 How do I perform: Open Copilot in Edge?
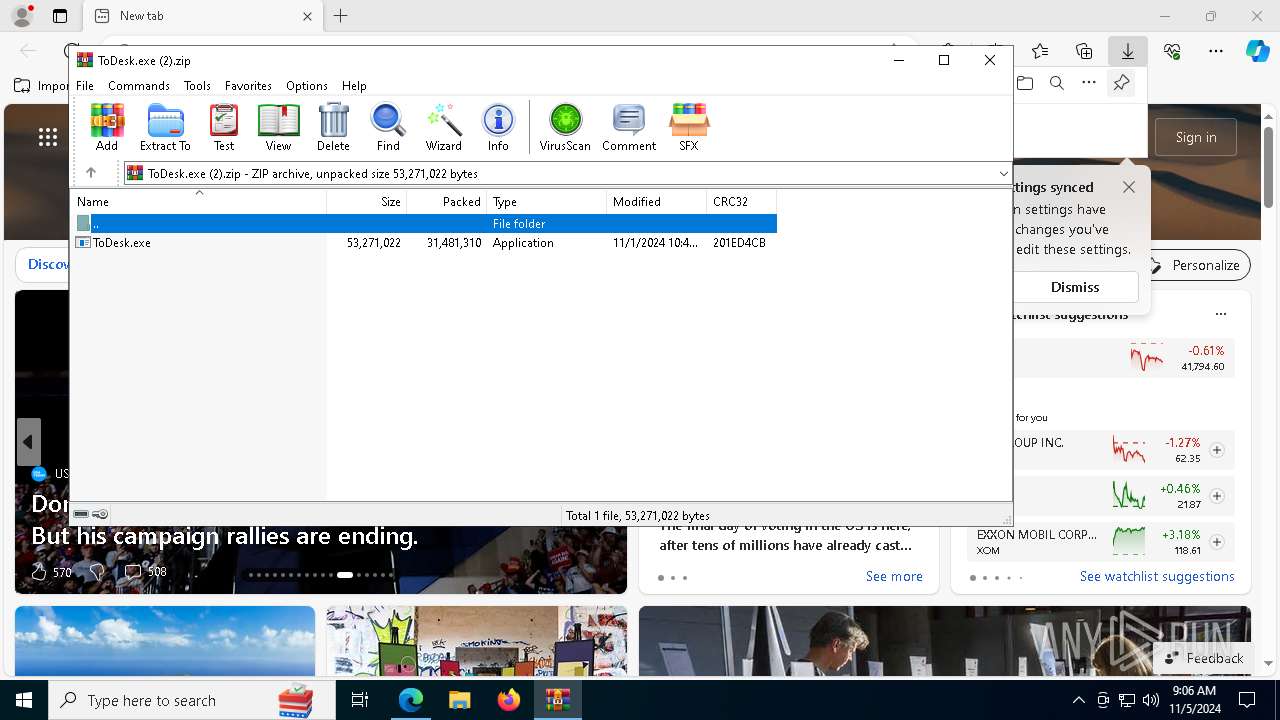pyautogui.click(x=1257, y=51)
